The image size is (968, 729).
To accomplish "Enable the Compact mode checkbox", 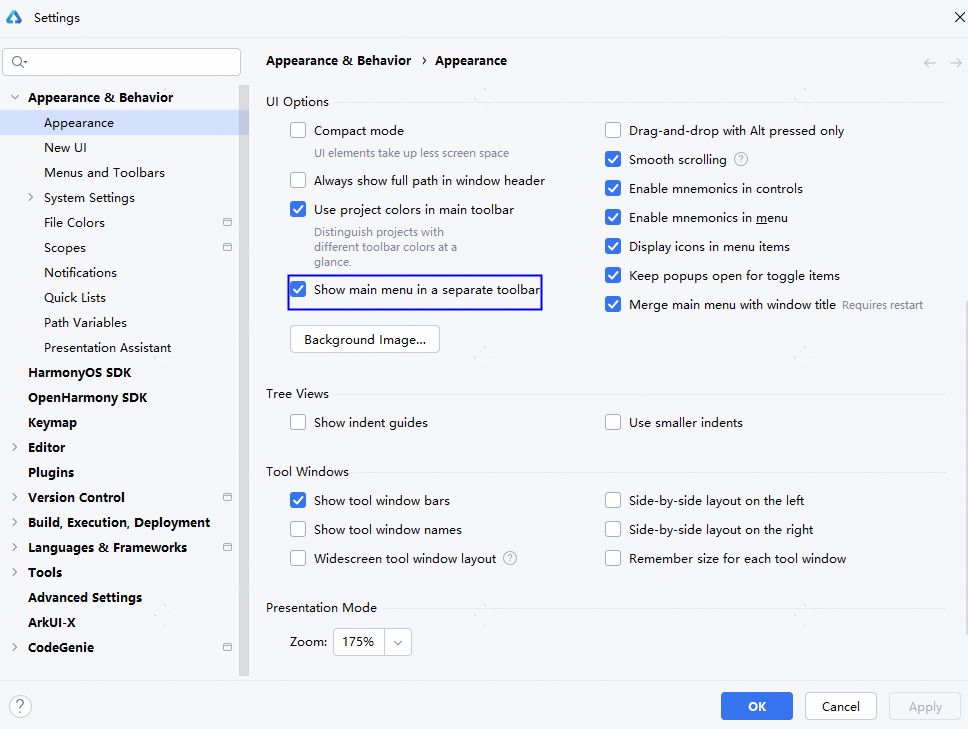I will point(298,130).
